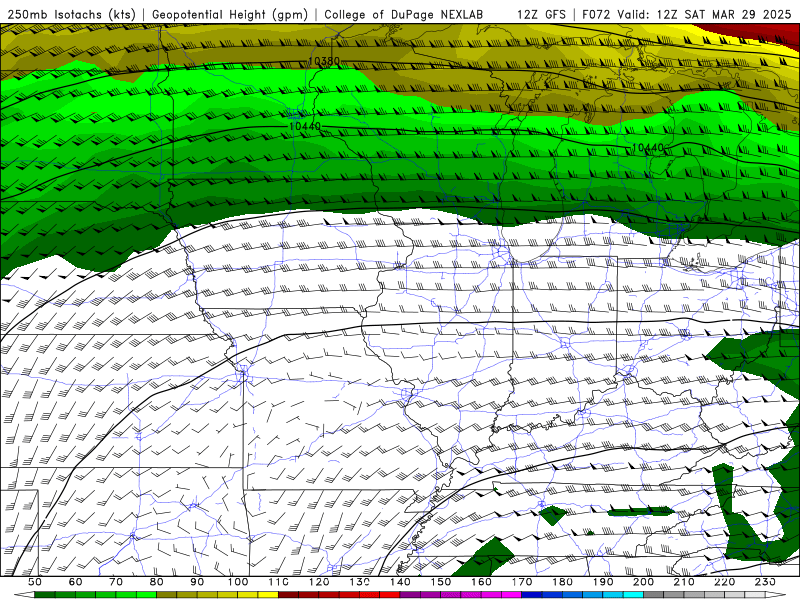Click the eastern 10440 contour label
Screen dimensions: 800x600
(x=647, y=147)
